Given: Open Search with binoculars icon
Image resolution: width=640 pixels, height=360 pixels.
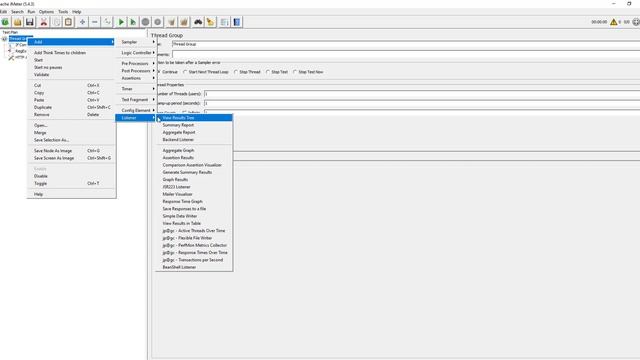Looking at the screenshot, I should pyautogui.click(x=198, y=22).
